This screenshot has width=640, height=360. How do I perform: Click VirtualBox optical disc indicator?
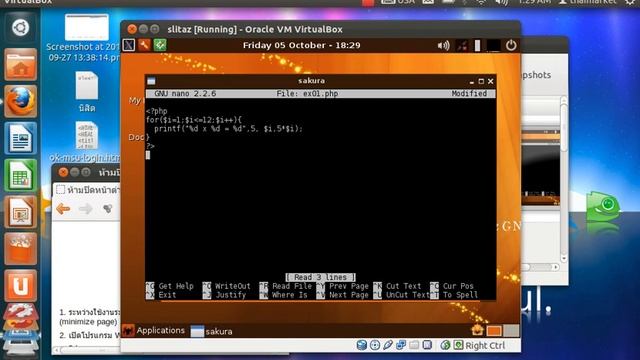click(x=375, y=345)
